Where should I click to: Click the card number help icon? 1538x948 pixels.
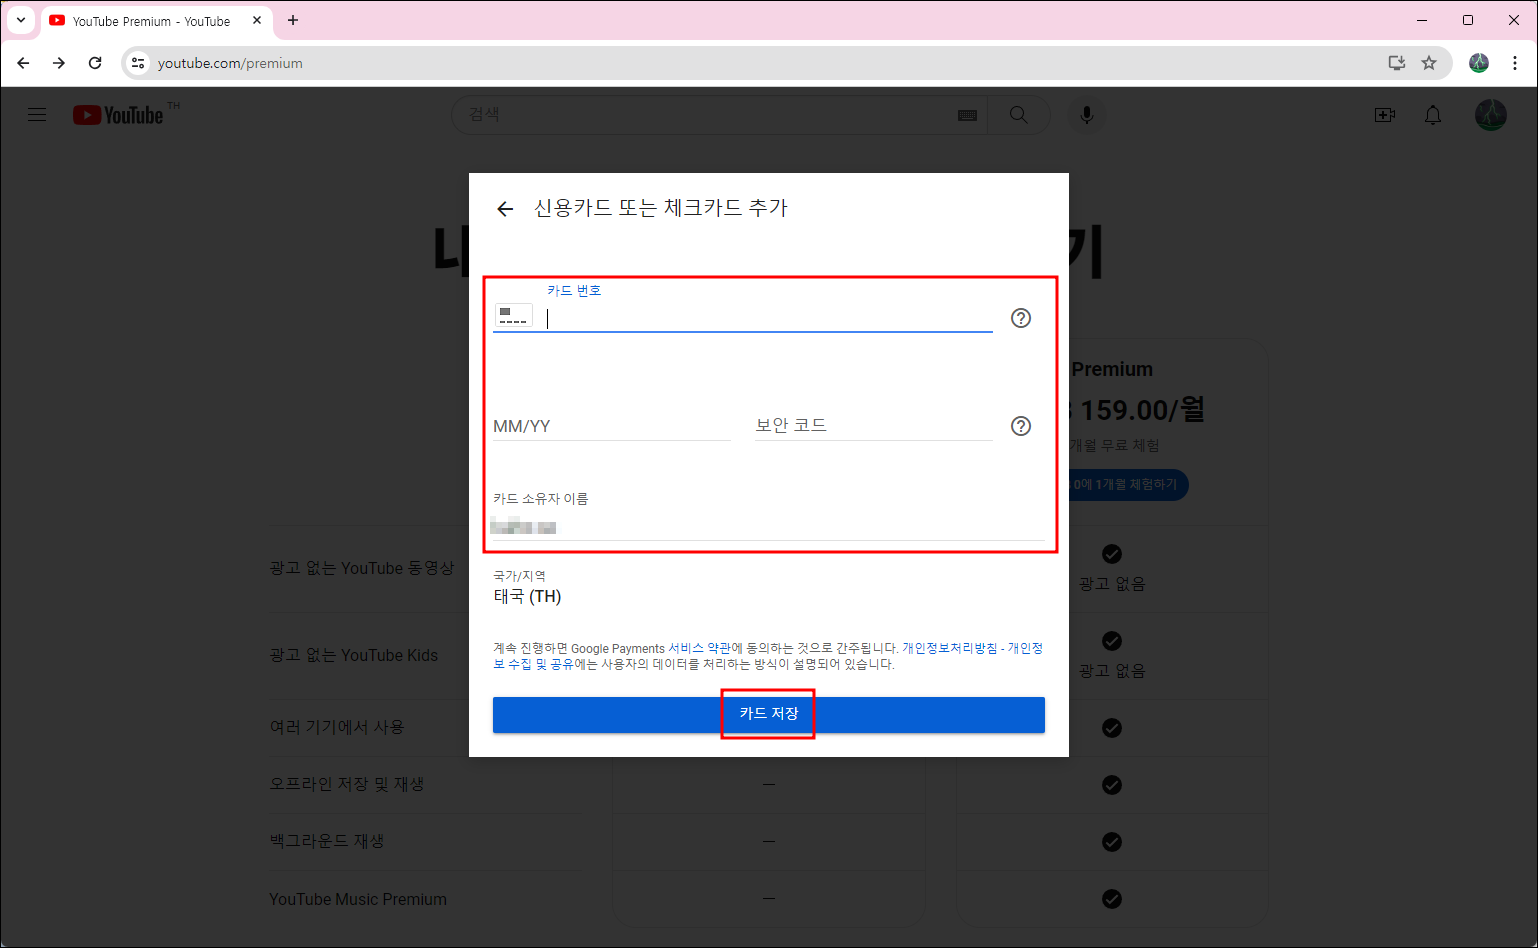(x=1020, y=318)
